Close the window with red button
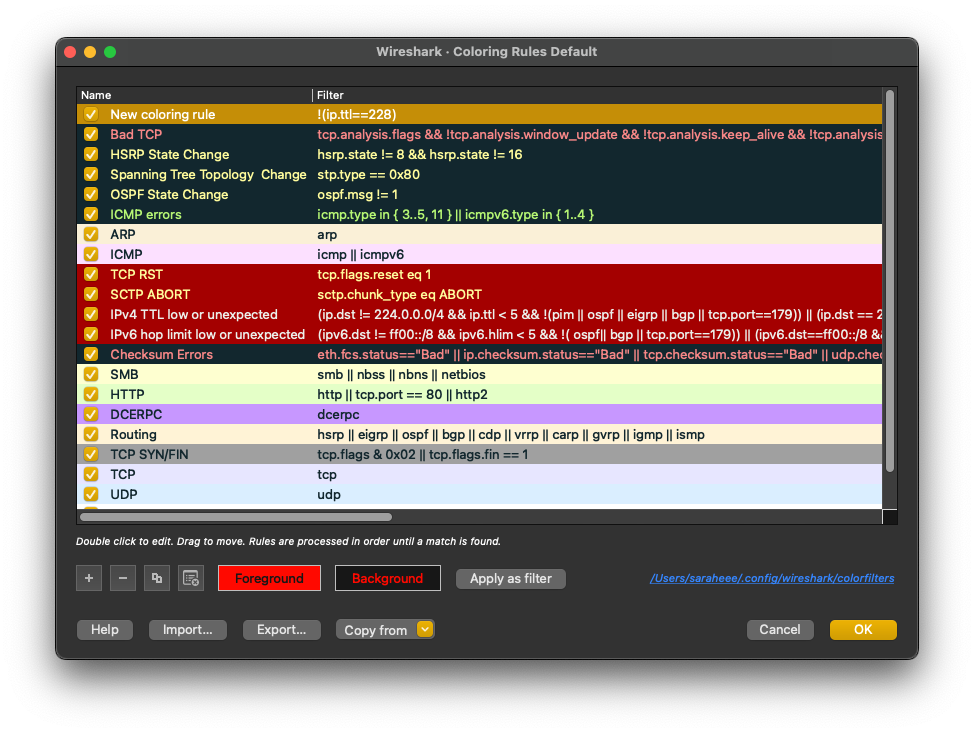 point(70,52)
